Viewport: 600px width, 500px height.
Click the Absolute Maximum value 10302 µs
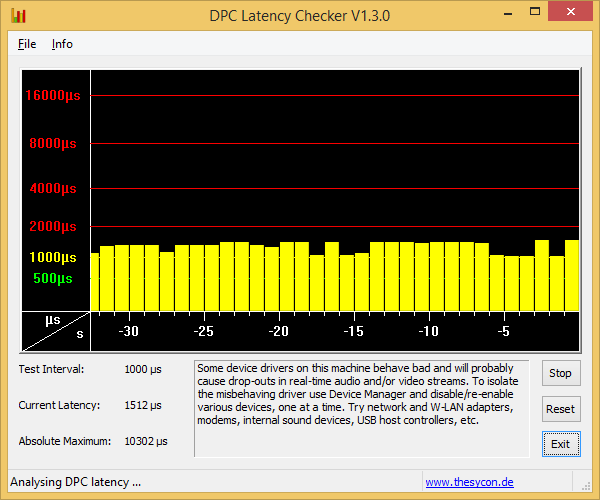tap(146, 441)
